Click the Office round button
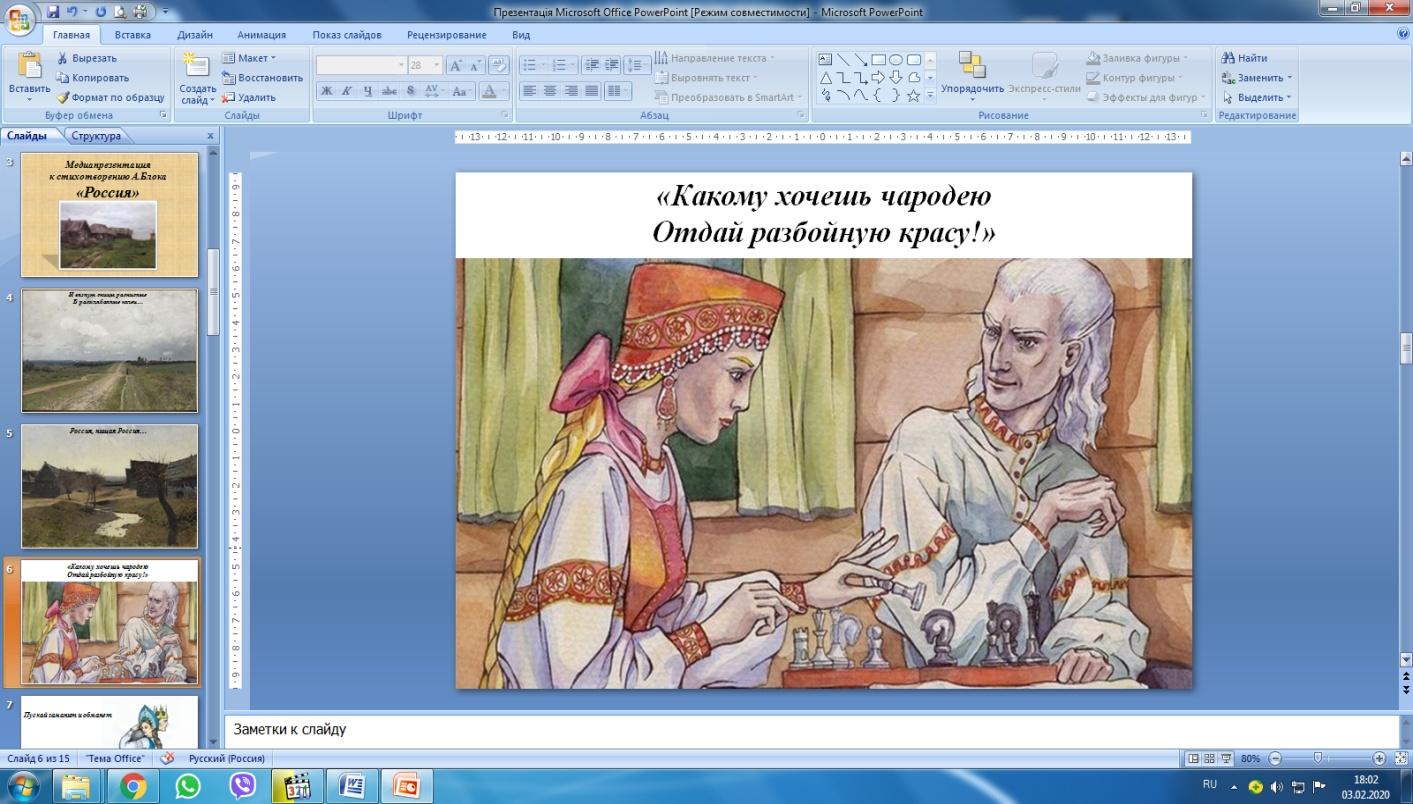The width and height of the screenshot is (1413, 804). 20,21
